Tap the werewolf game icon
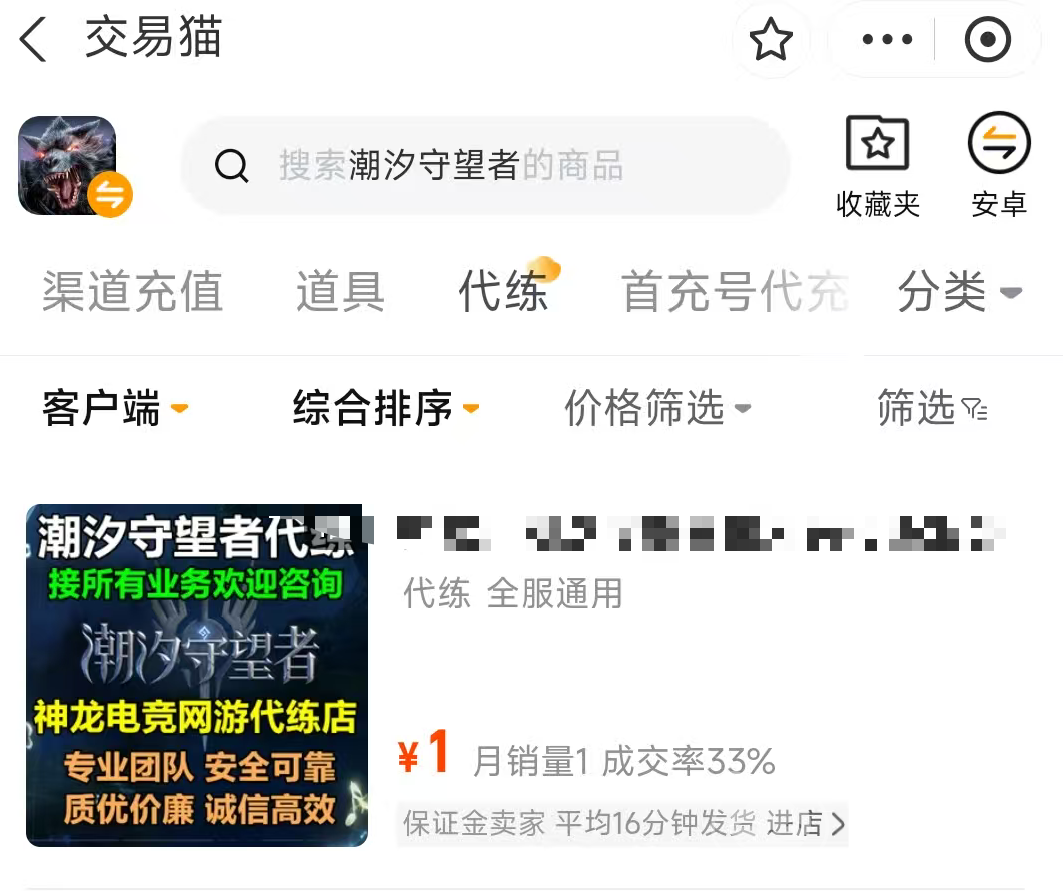The width and height of the screenshot is (1063, 891). [66, 165]
